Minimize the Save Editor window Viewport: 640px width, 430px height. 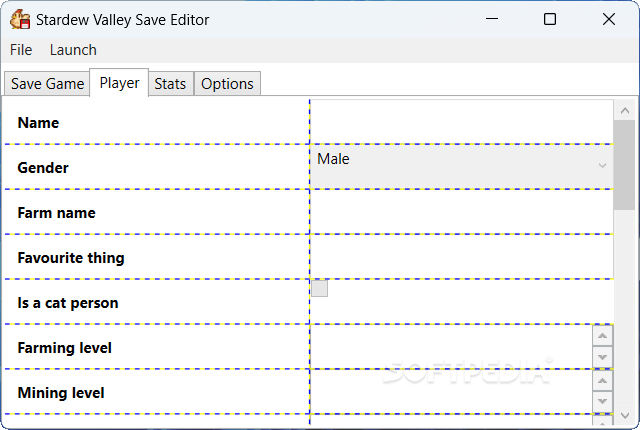[x=492, y=19]
